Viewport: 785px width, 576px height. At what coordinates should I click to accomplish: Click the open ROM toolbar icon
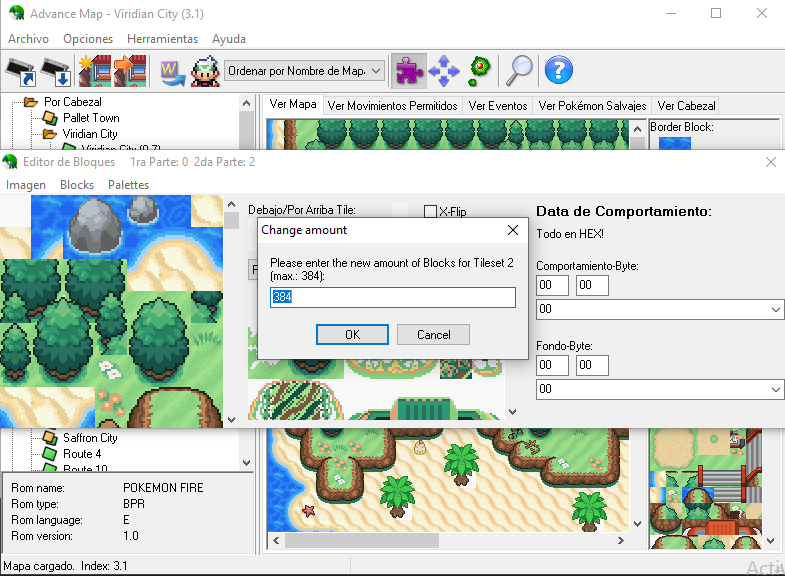20,71
